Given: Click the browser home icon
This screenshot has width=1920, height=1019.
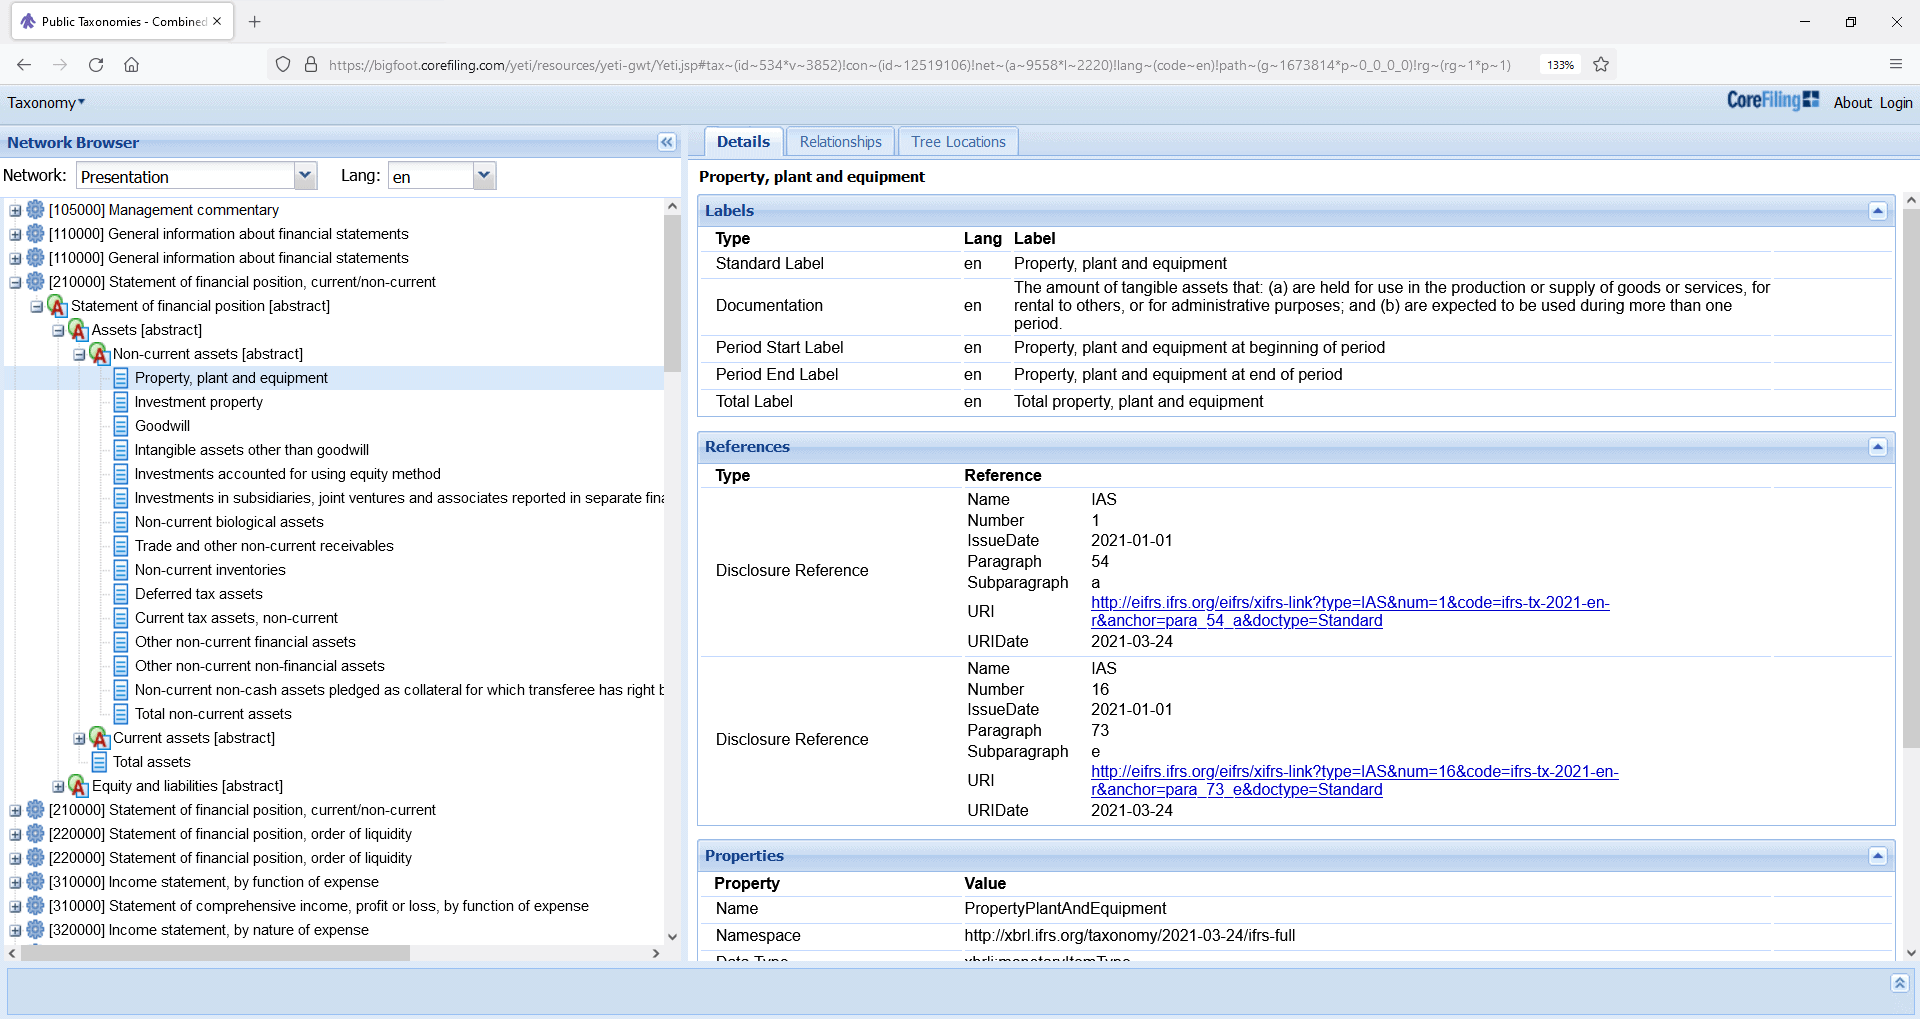Looking at the screenshot, I should 131,65.
